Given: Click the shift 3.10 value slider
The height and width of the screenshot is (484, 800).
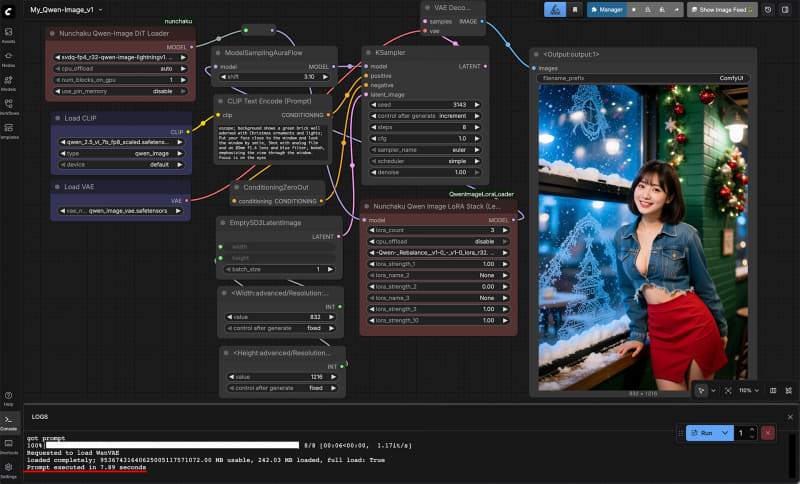Looking at the screenshot, I should pos(275,77).
